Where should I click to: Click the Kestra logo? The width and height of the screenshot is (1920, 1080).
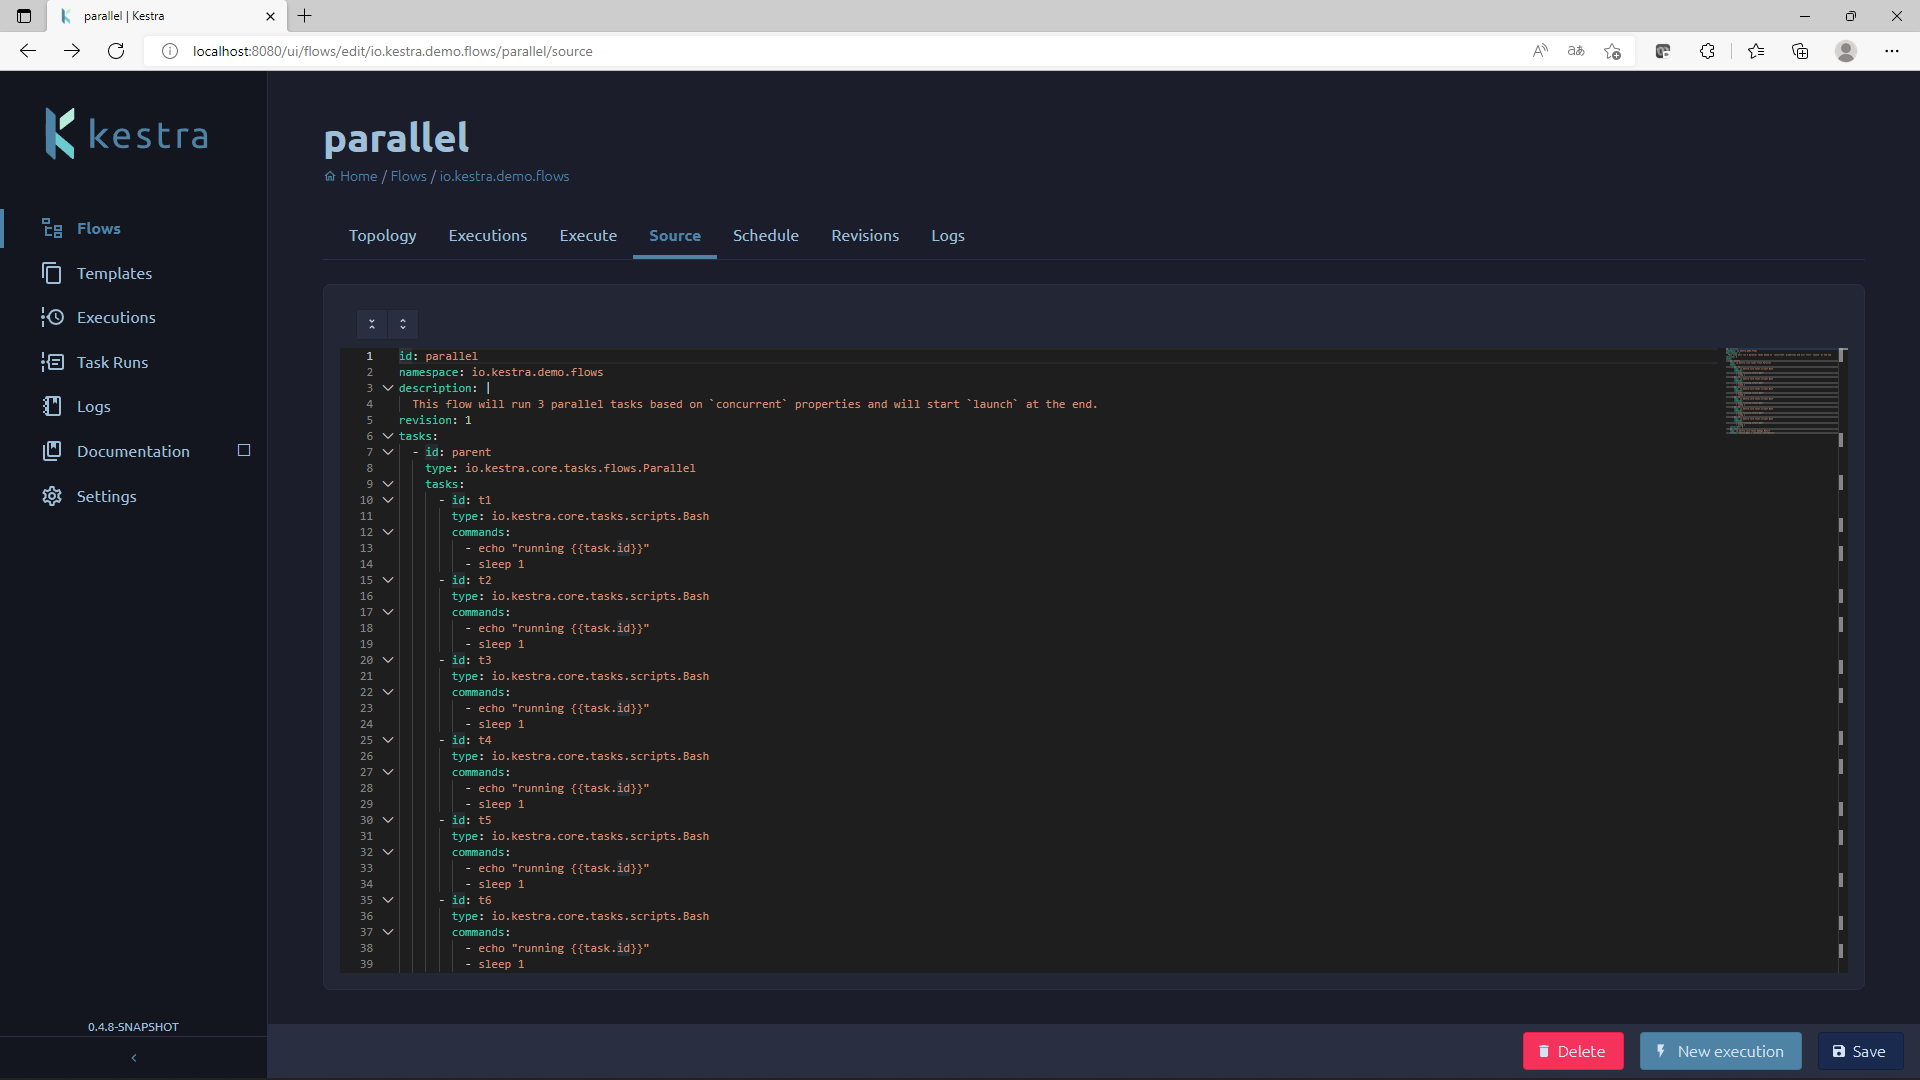coord(127,134)
